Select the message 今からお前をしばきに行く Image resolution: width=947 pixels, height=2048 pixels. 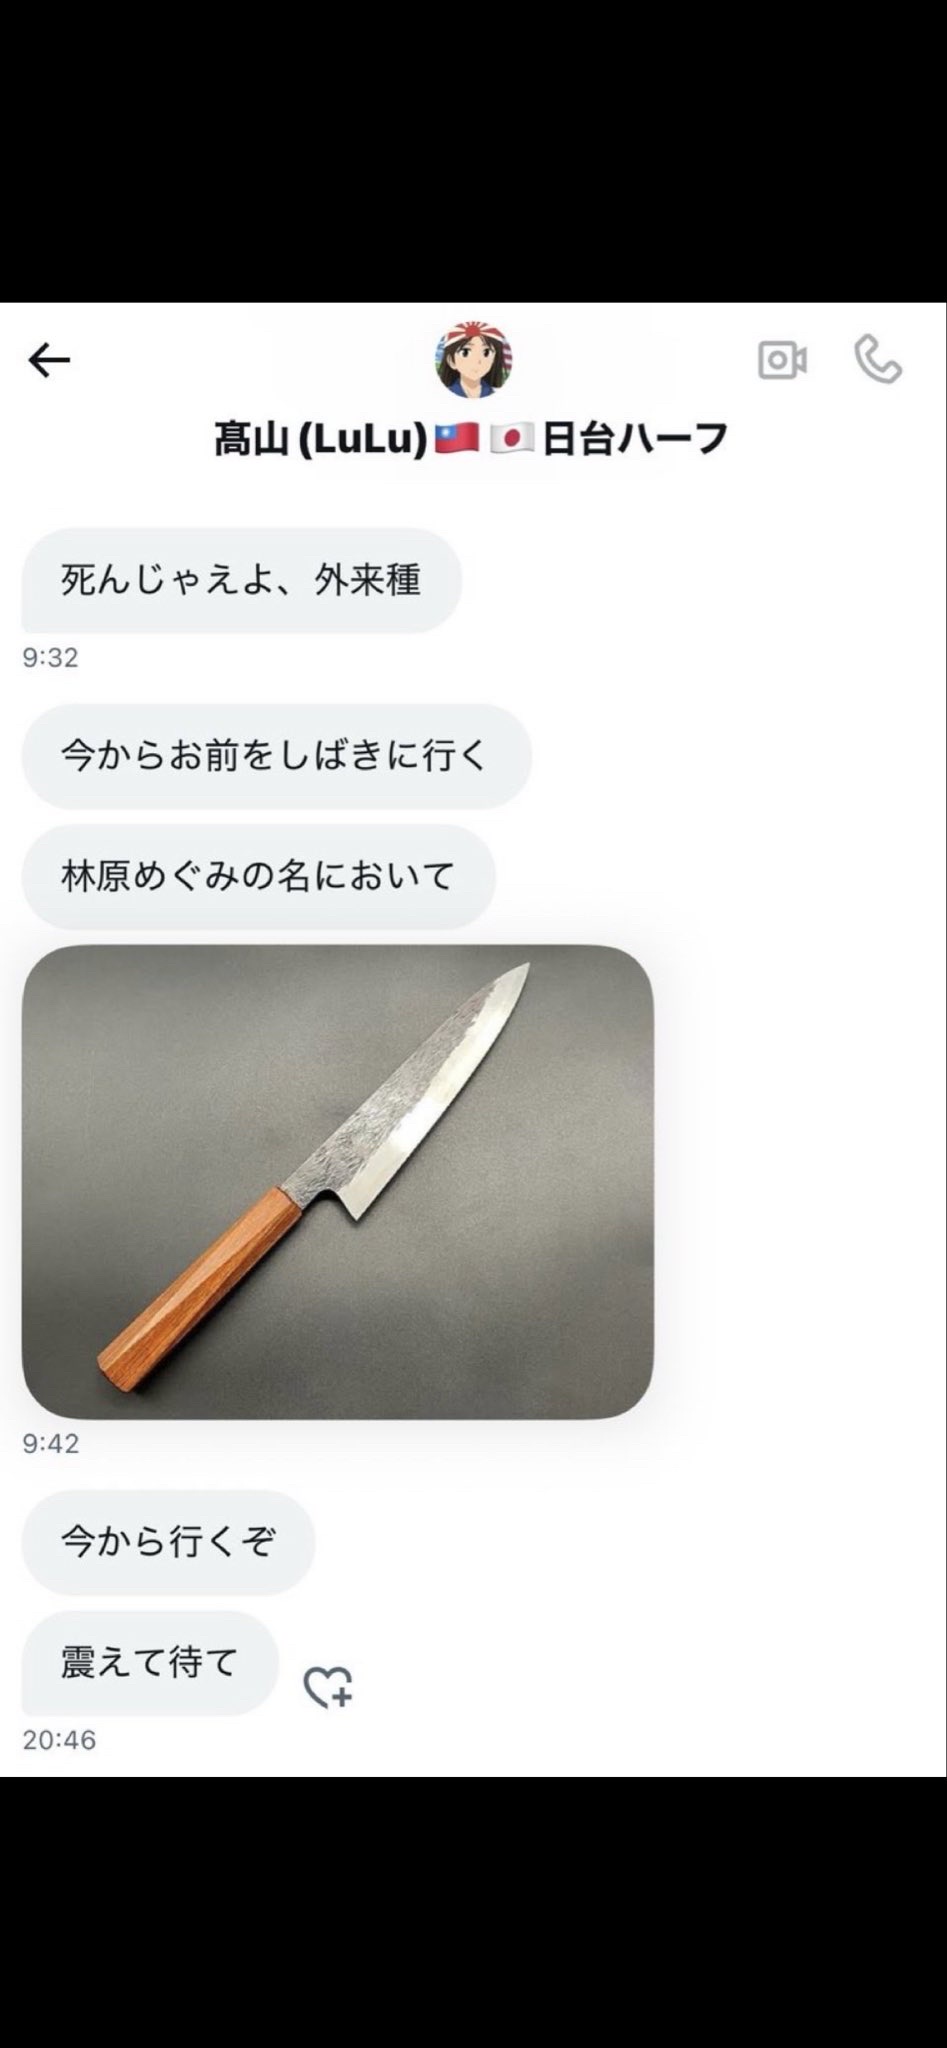coord(276,756)
